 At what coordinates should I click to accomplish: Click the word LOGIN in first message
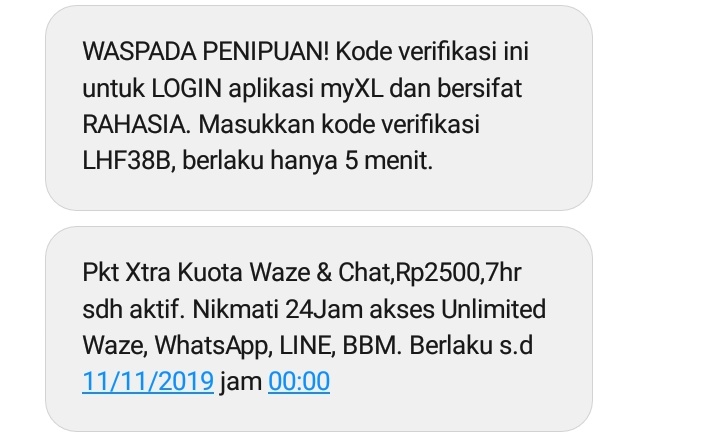186,88
